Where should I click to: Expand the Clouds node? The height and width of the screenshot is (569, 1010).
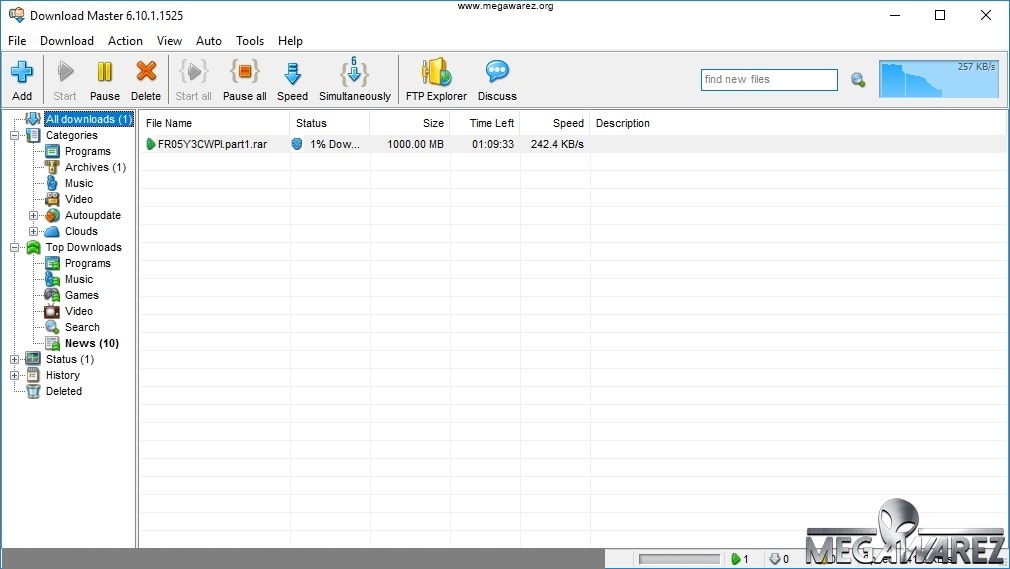[x=33, y=231]
